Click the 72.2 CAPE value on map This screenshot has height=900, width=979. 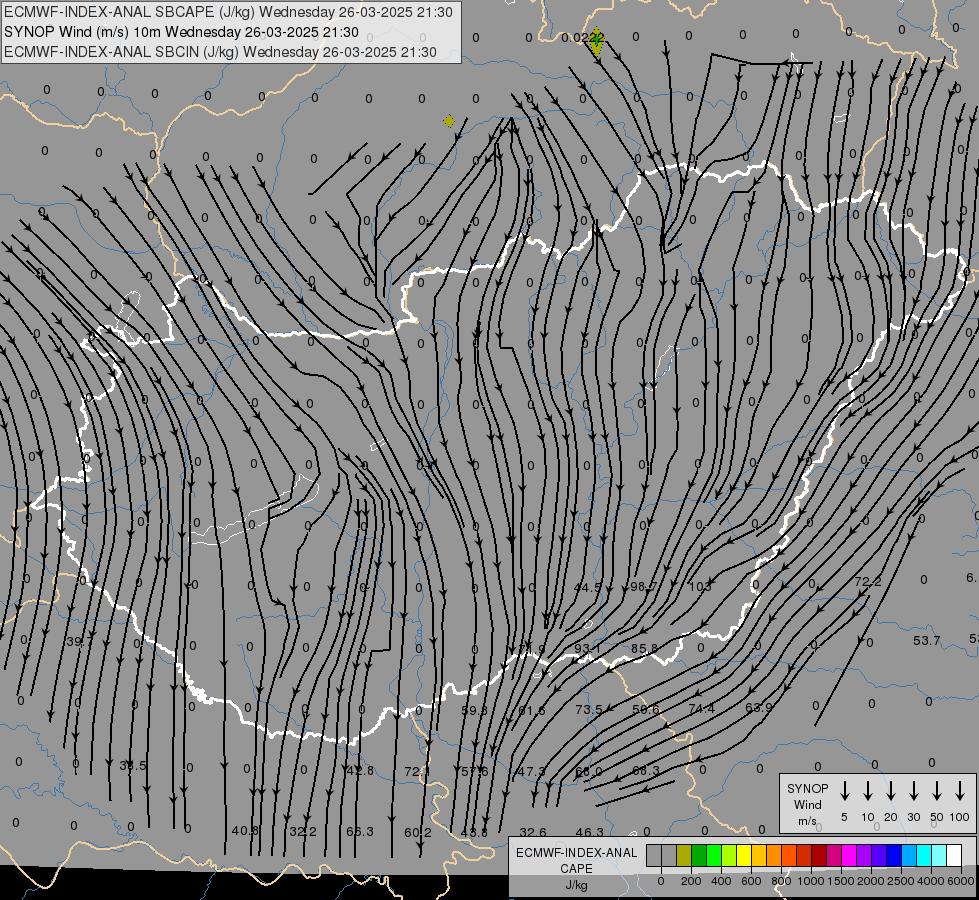point(868,581)
